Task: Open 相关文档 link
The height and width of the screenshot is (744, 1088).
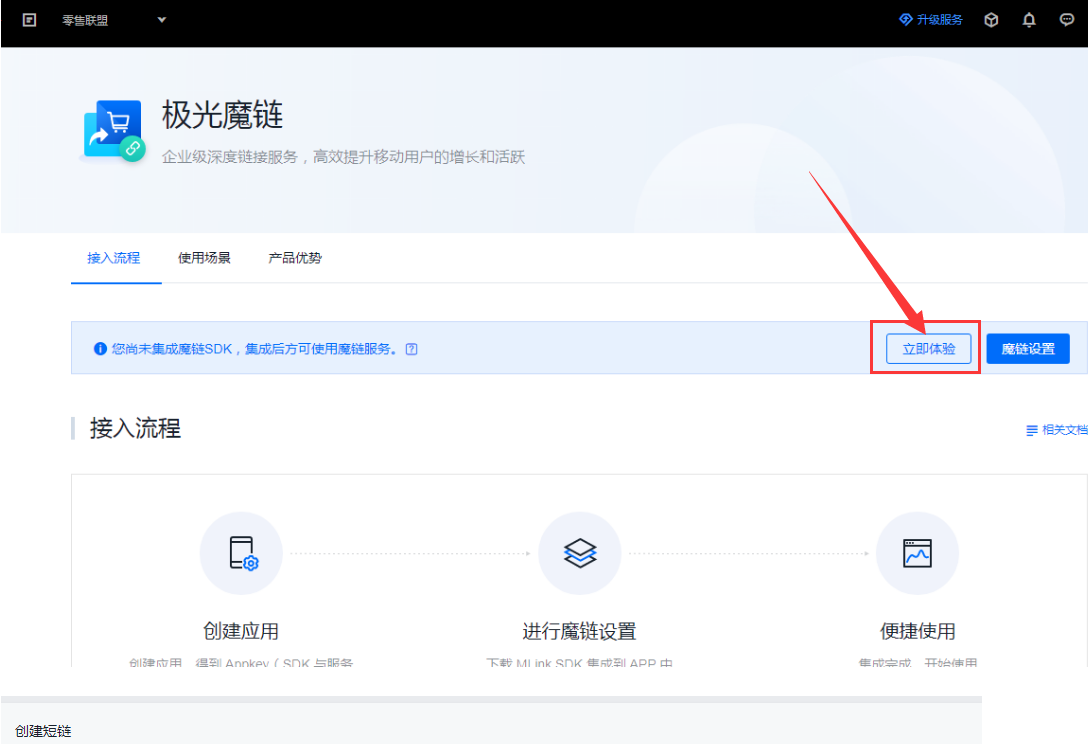Action: (1057, 430)
